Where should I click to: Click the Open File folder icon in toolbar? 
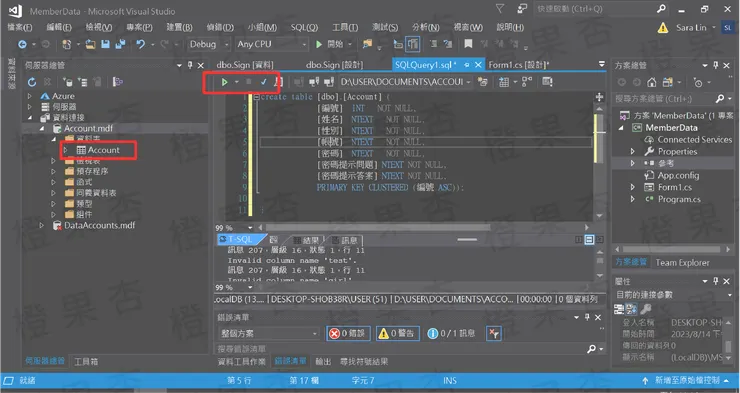click(x=90, y=44)
